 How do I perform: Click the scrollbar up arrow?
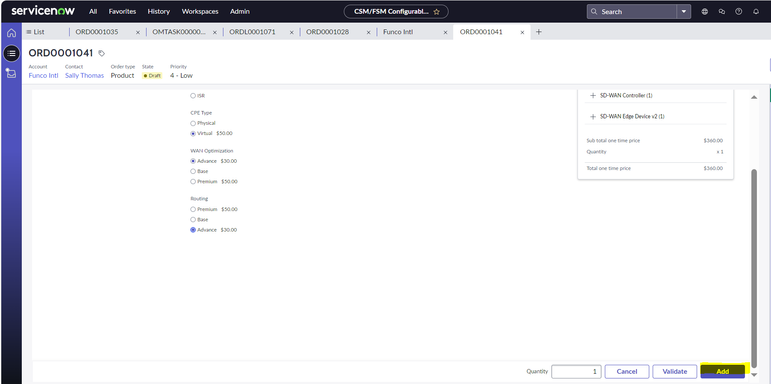(754, 97)
